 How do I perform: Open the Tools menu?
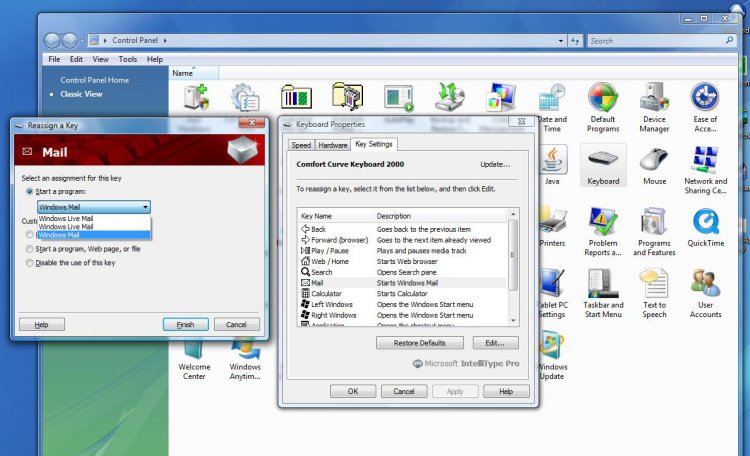click(128, 59)
